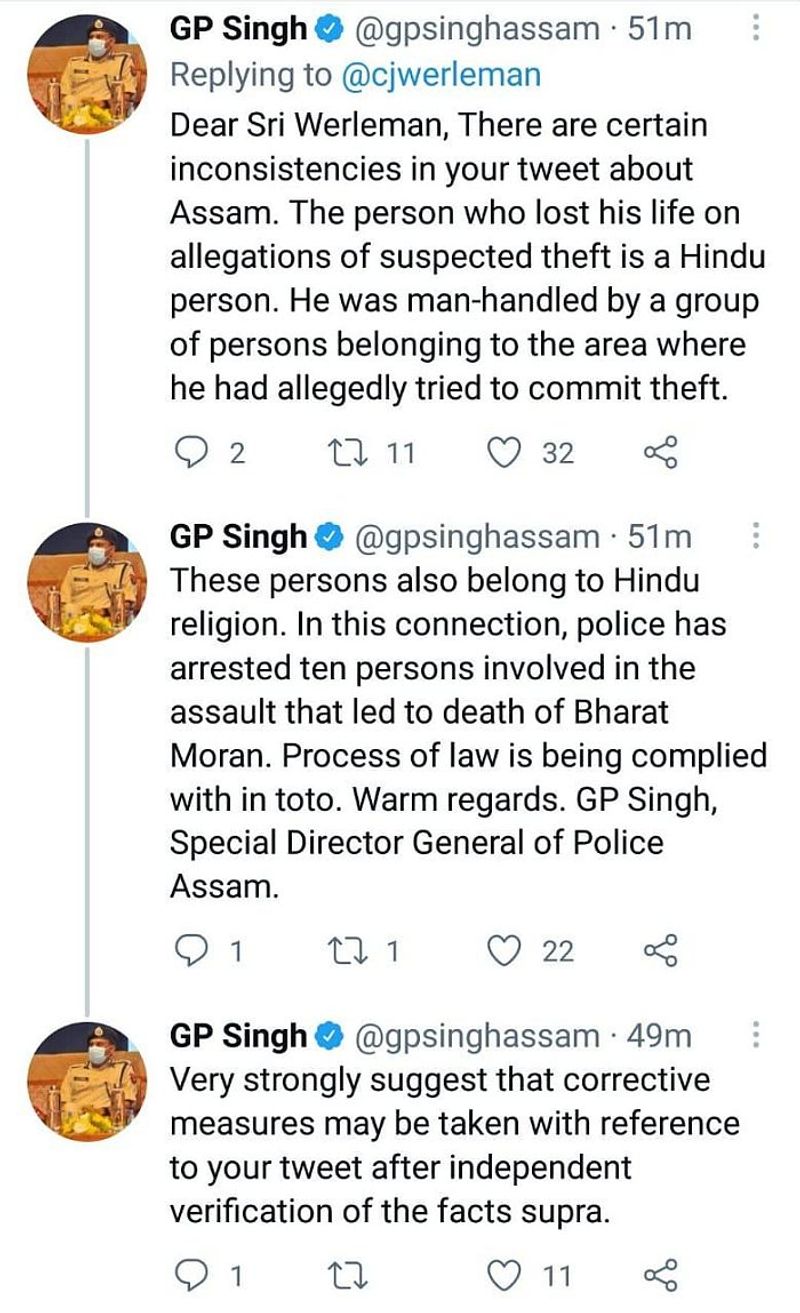This screenshot has height=1313, width=800.
Task: Open more options for the first tweet
Action: click(756, 29)
